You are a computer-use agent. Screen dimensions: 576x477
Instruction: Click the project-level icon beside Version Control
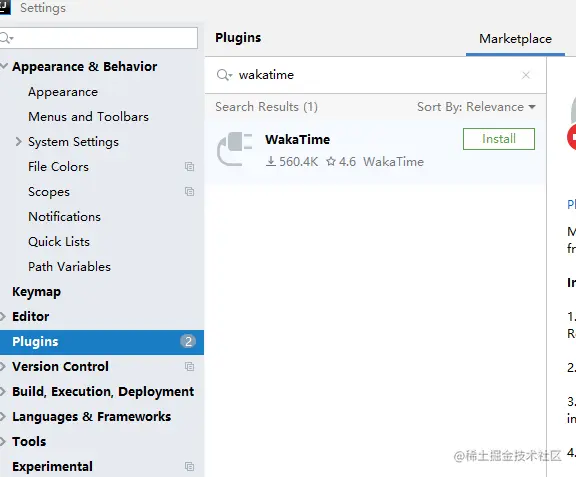(190, 367)
